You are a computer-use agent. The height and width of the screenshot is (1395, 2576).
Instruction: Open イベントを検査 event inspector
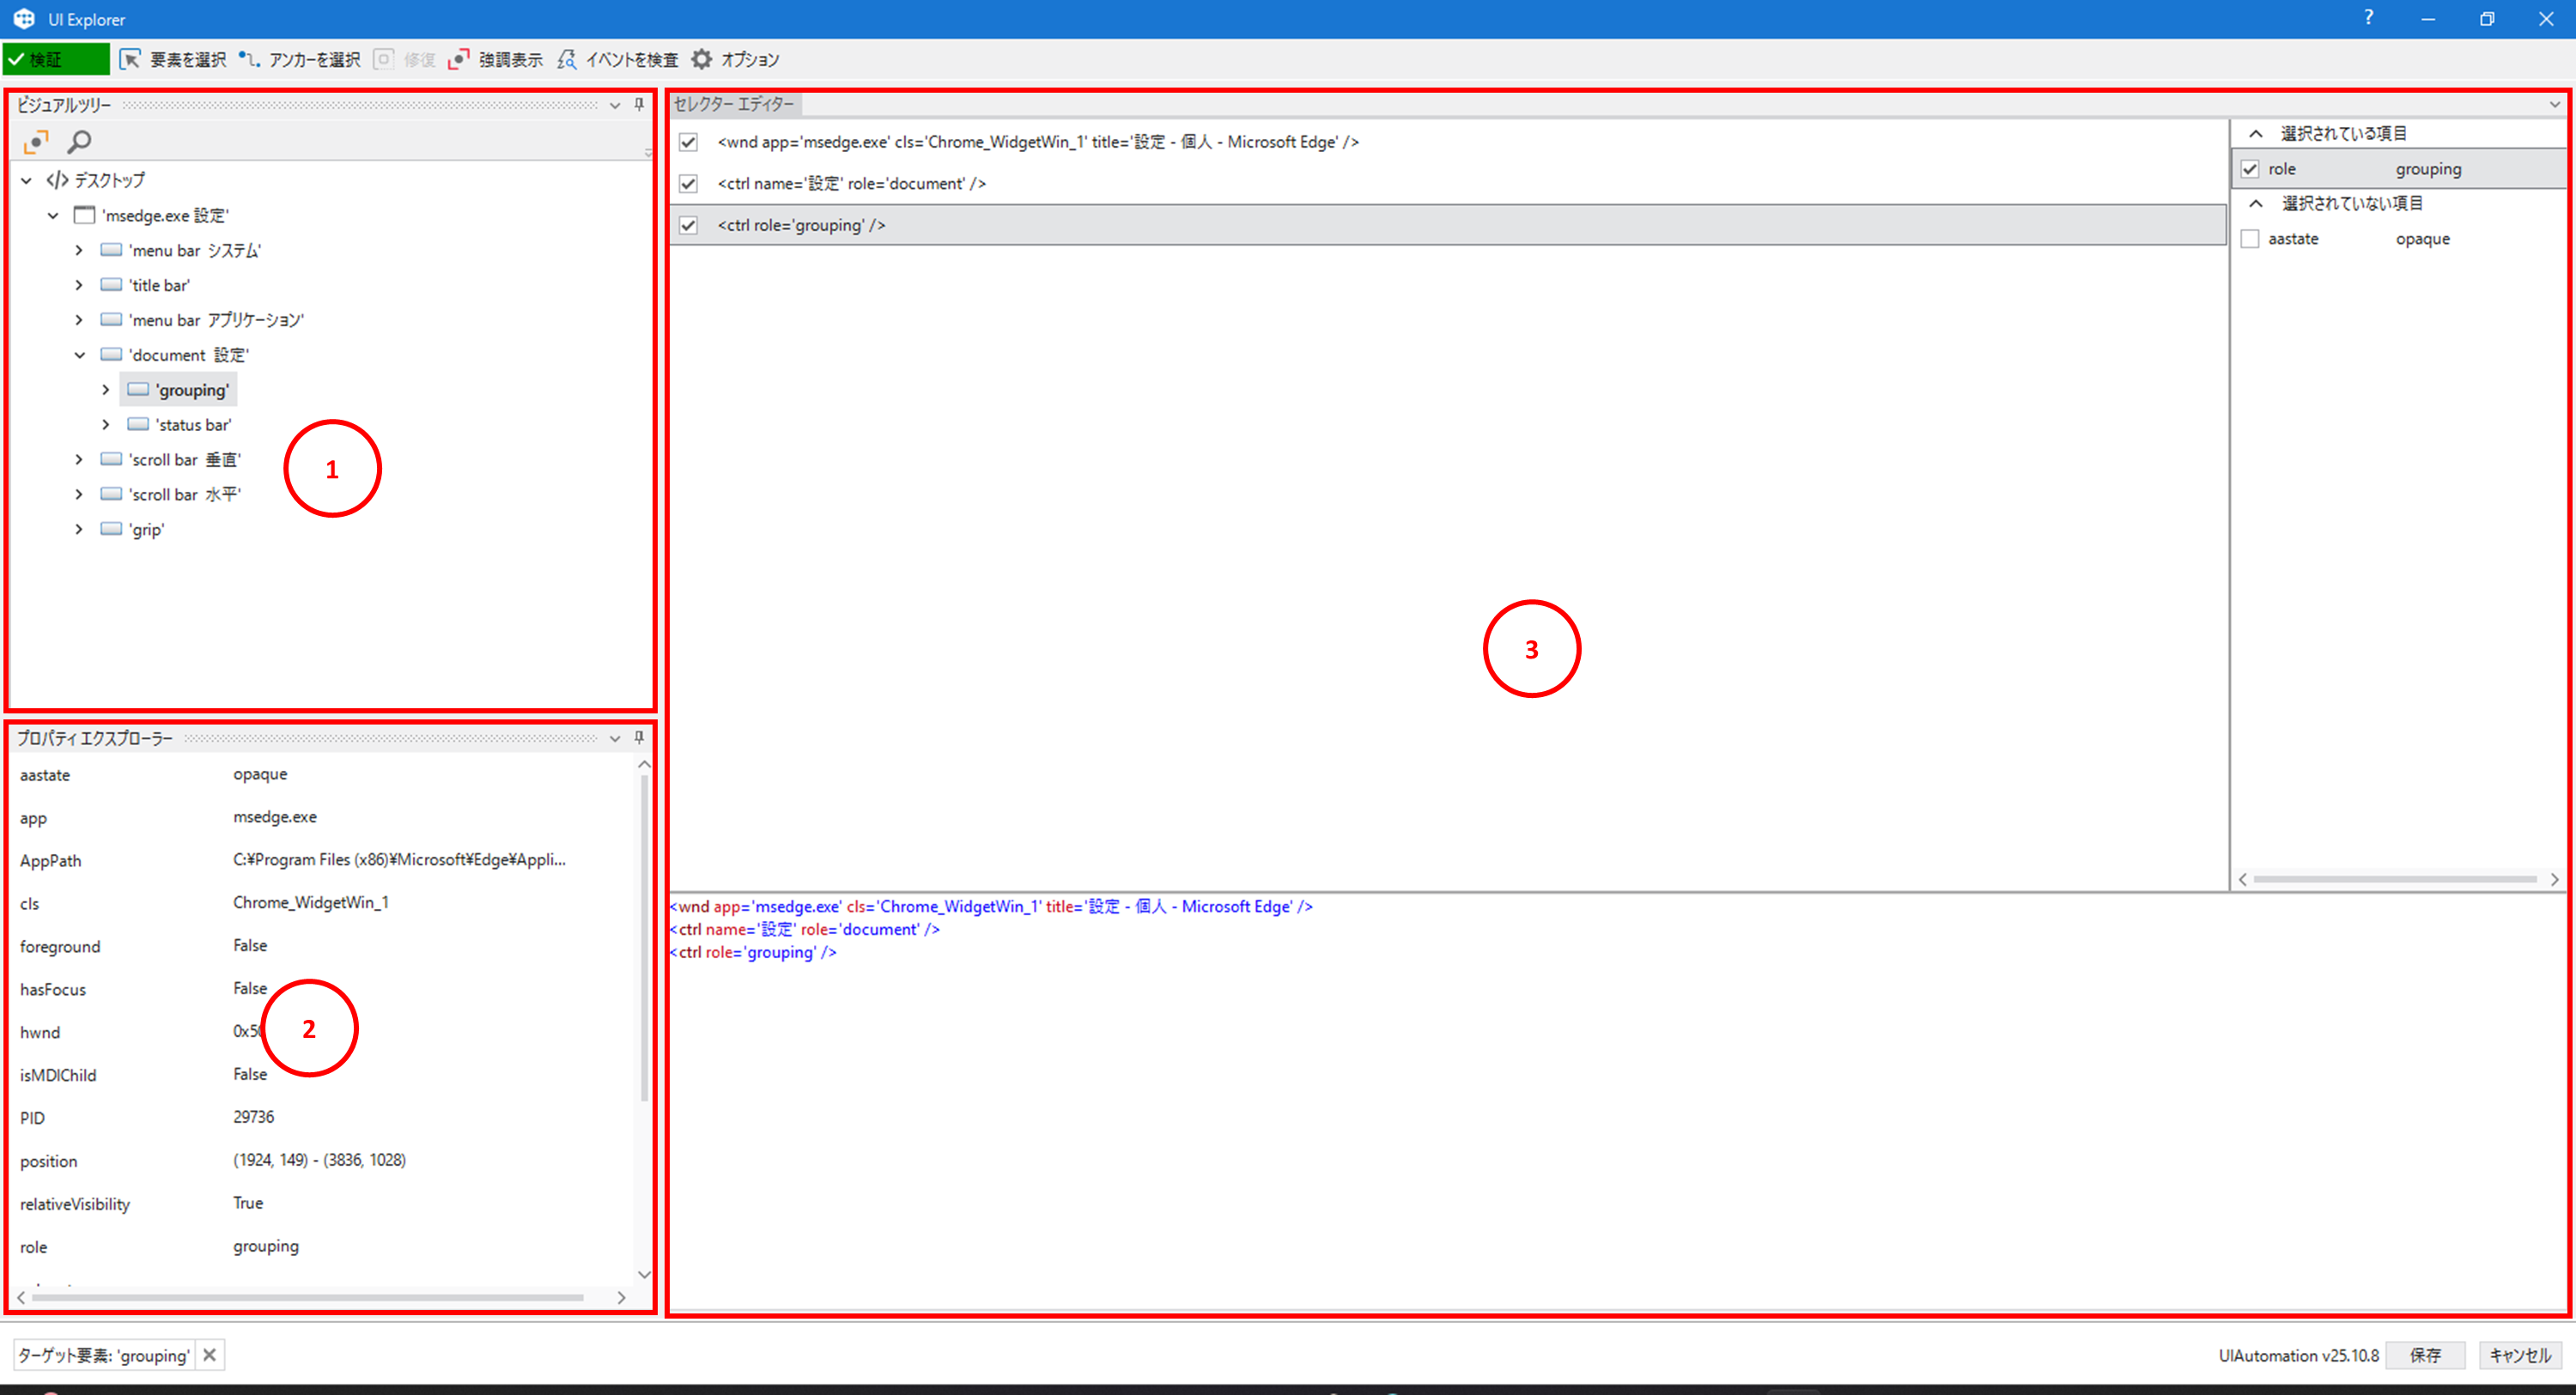click(618, 60)
